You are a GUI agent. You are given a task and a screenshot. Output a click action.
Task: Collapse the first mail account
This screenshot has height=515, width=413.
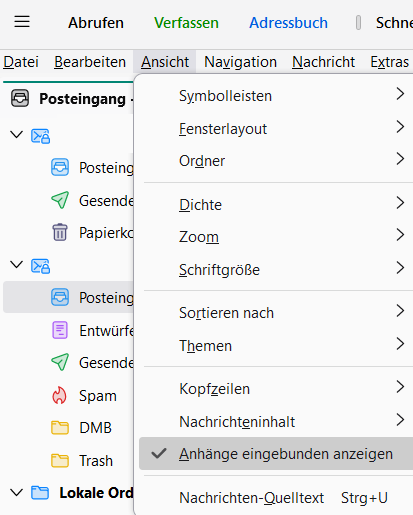coord(17,135)
